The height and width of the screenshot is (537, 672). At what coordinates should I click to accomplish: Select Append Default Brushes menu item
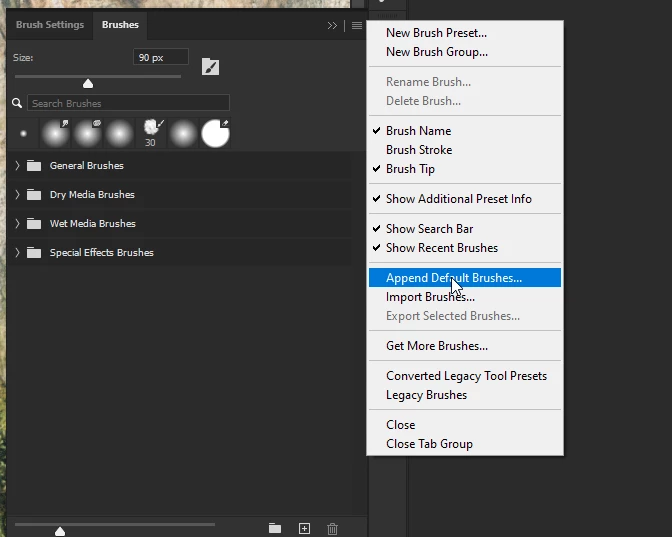(465, 278)
